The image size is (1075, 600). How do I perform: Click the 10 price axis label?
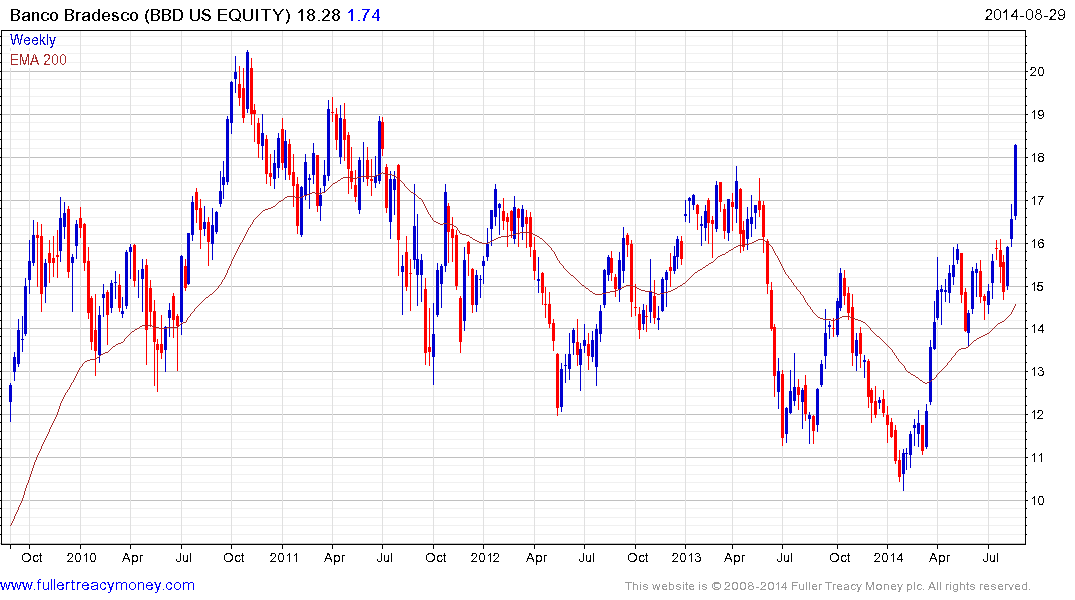coord(1037,501)
